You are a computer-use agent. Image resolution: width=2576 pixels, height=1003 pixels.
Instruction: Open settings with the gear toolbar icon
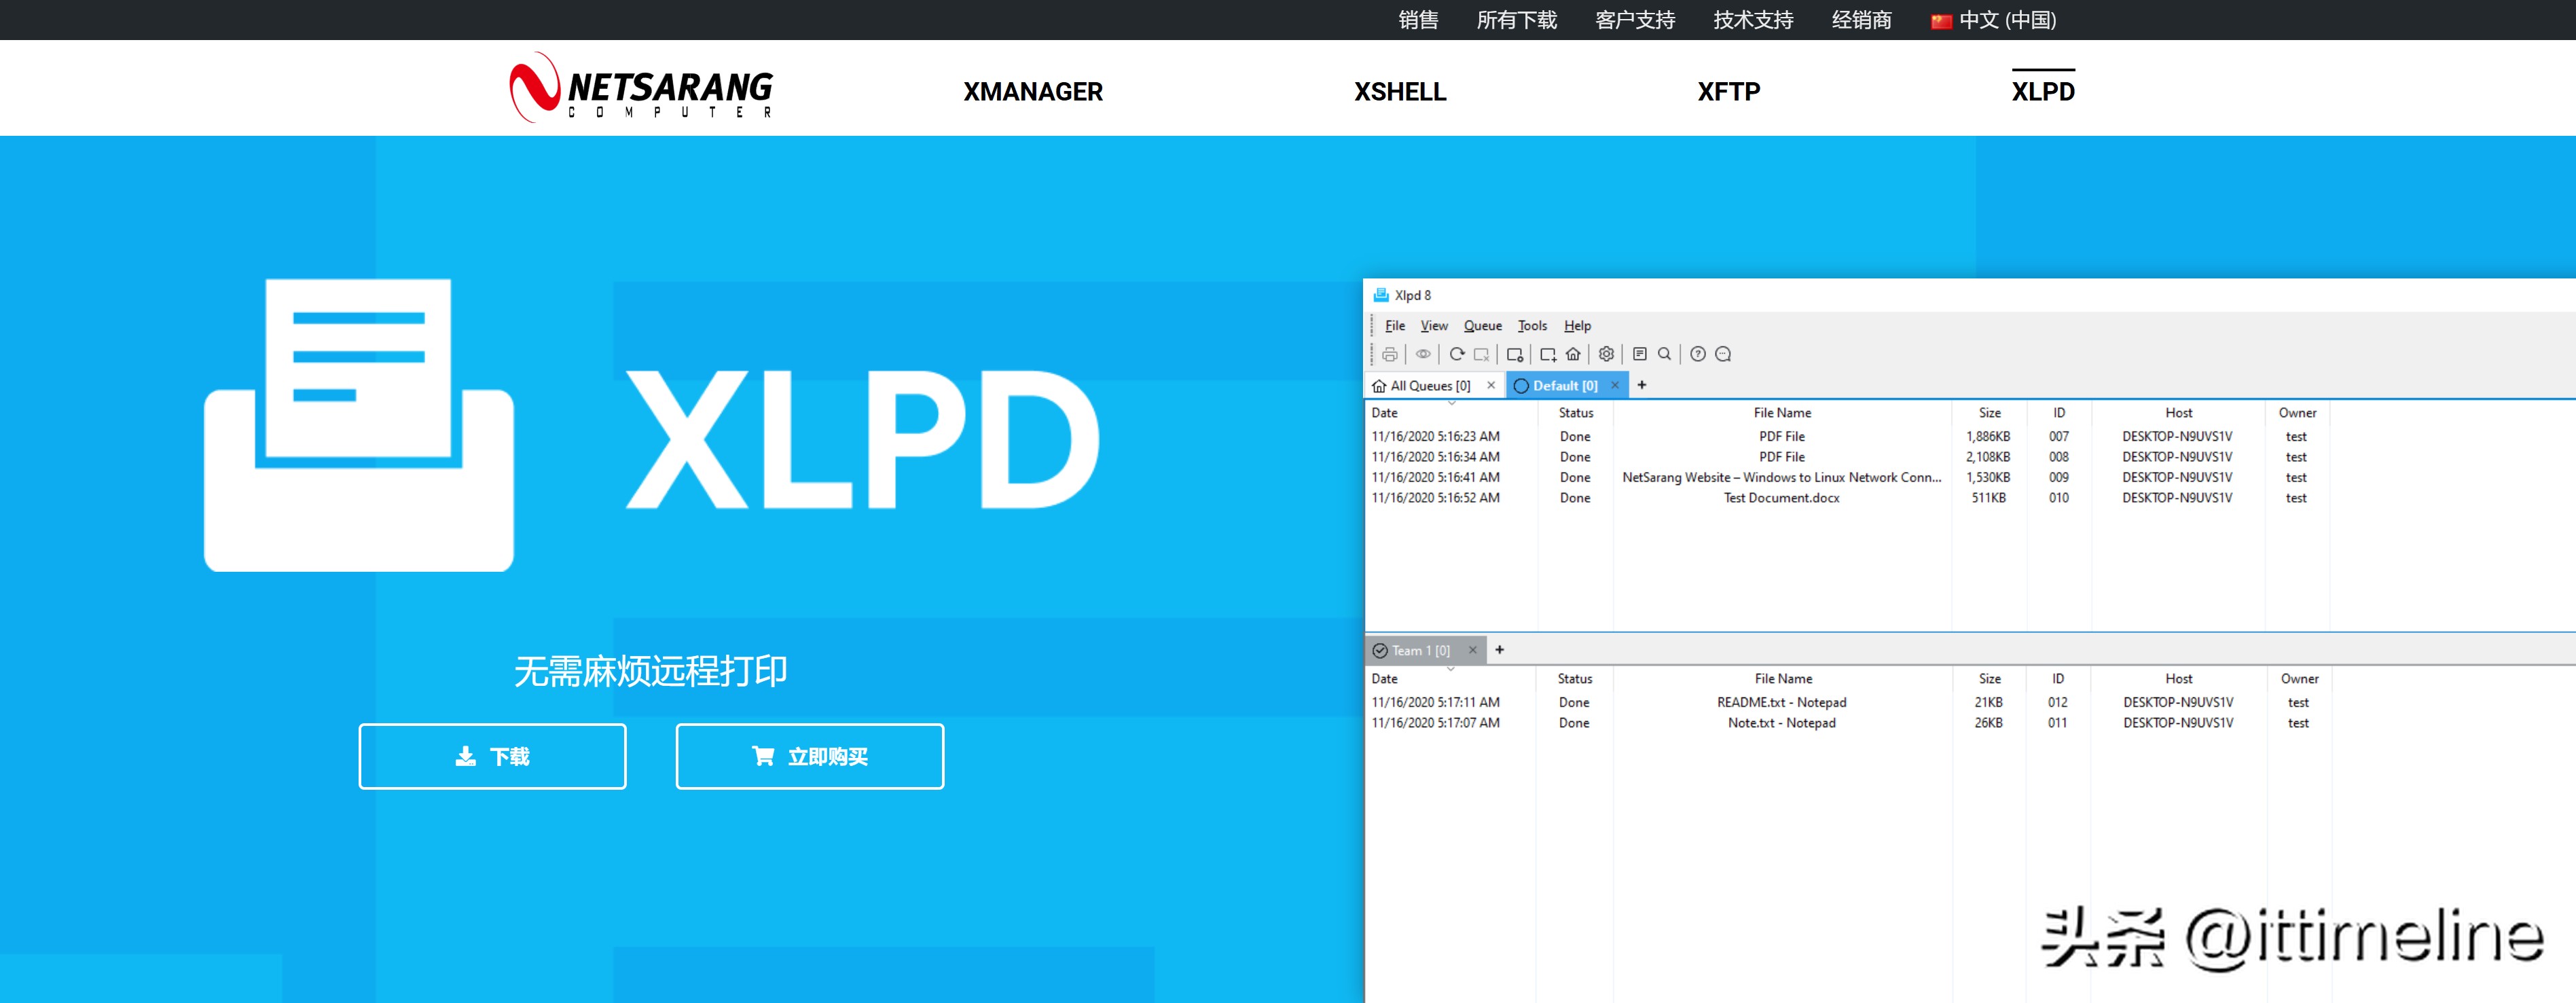pyautogui.click(x=1606, y=354)
